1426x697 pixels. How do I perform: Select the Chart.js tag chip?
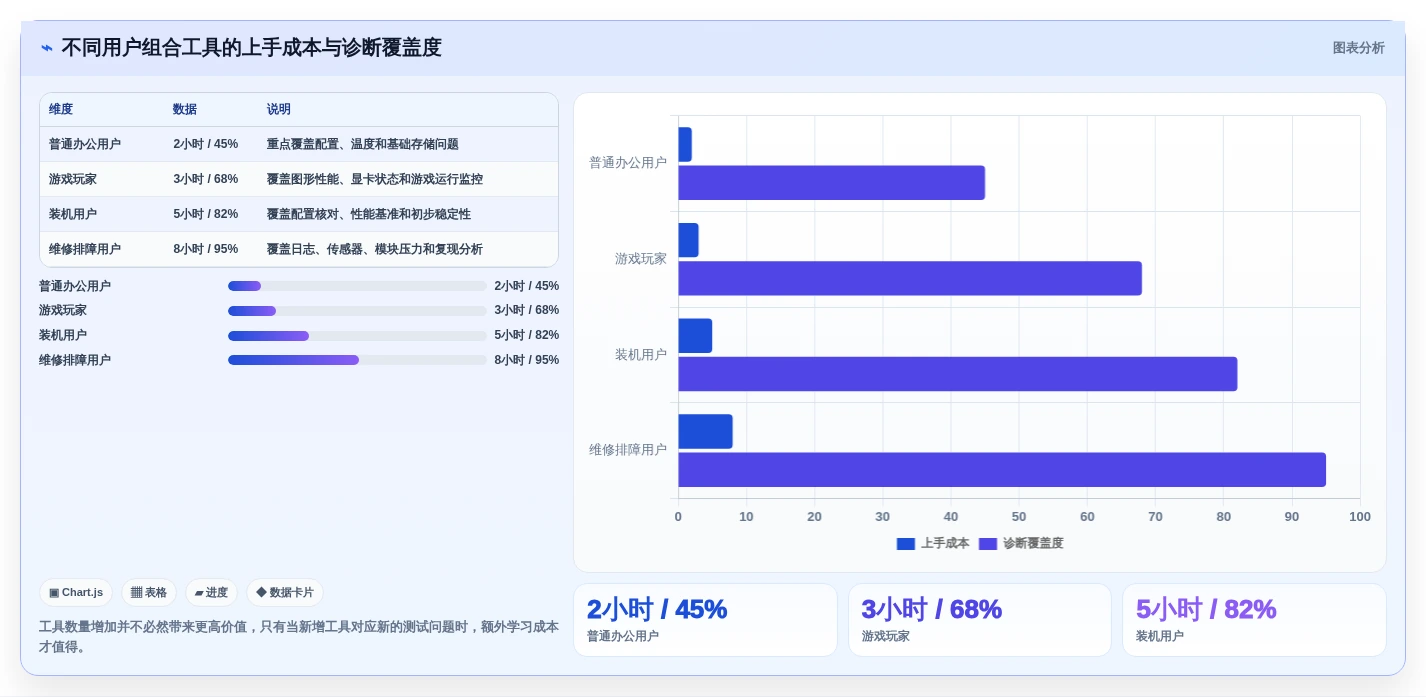tap(76, 592)
